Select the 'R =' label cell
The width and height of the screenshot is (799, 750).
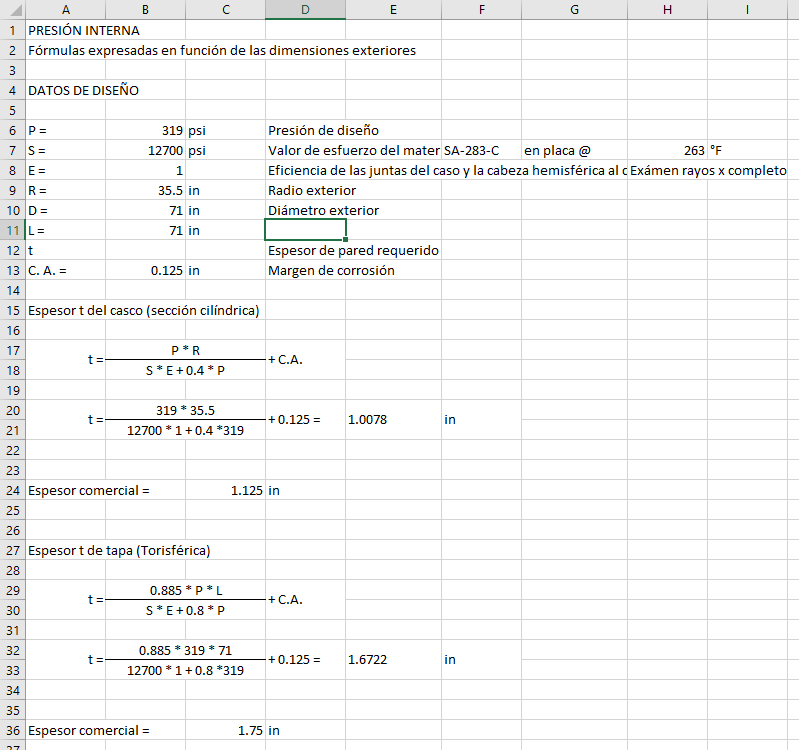click(x=65, y=190)
